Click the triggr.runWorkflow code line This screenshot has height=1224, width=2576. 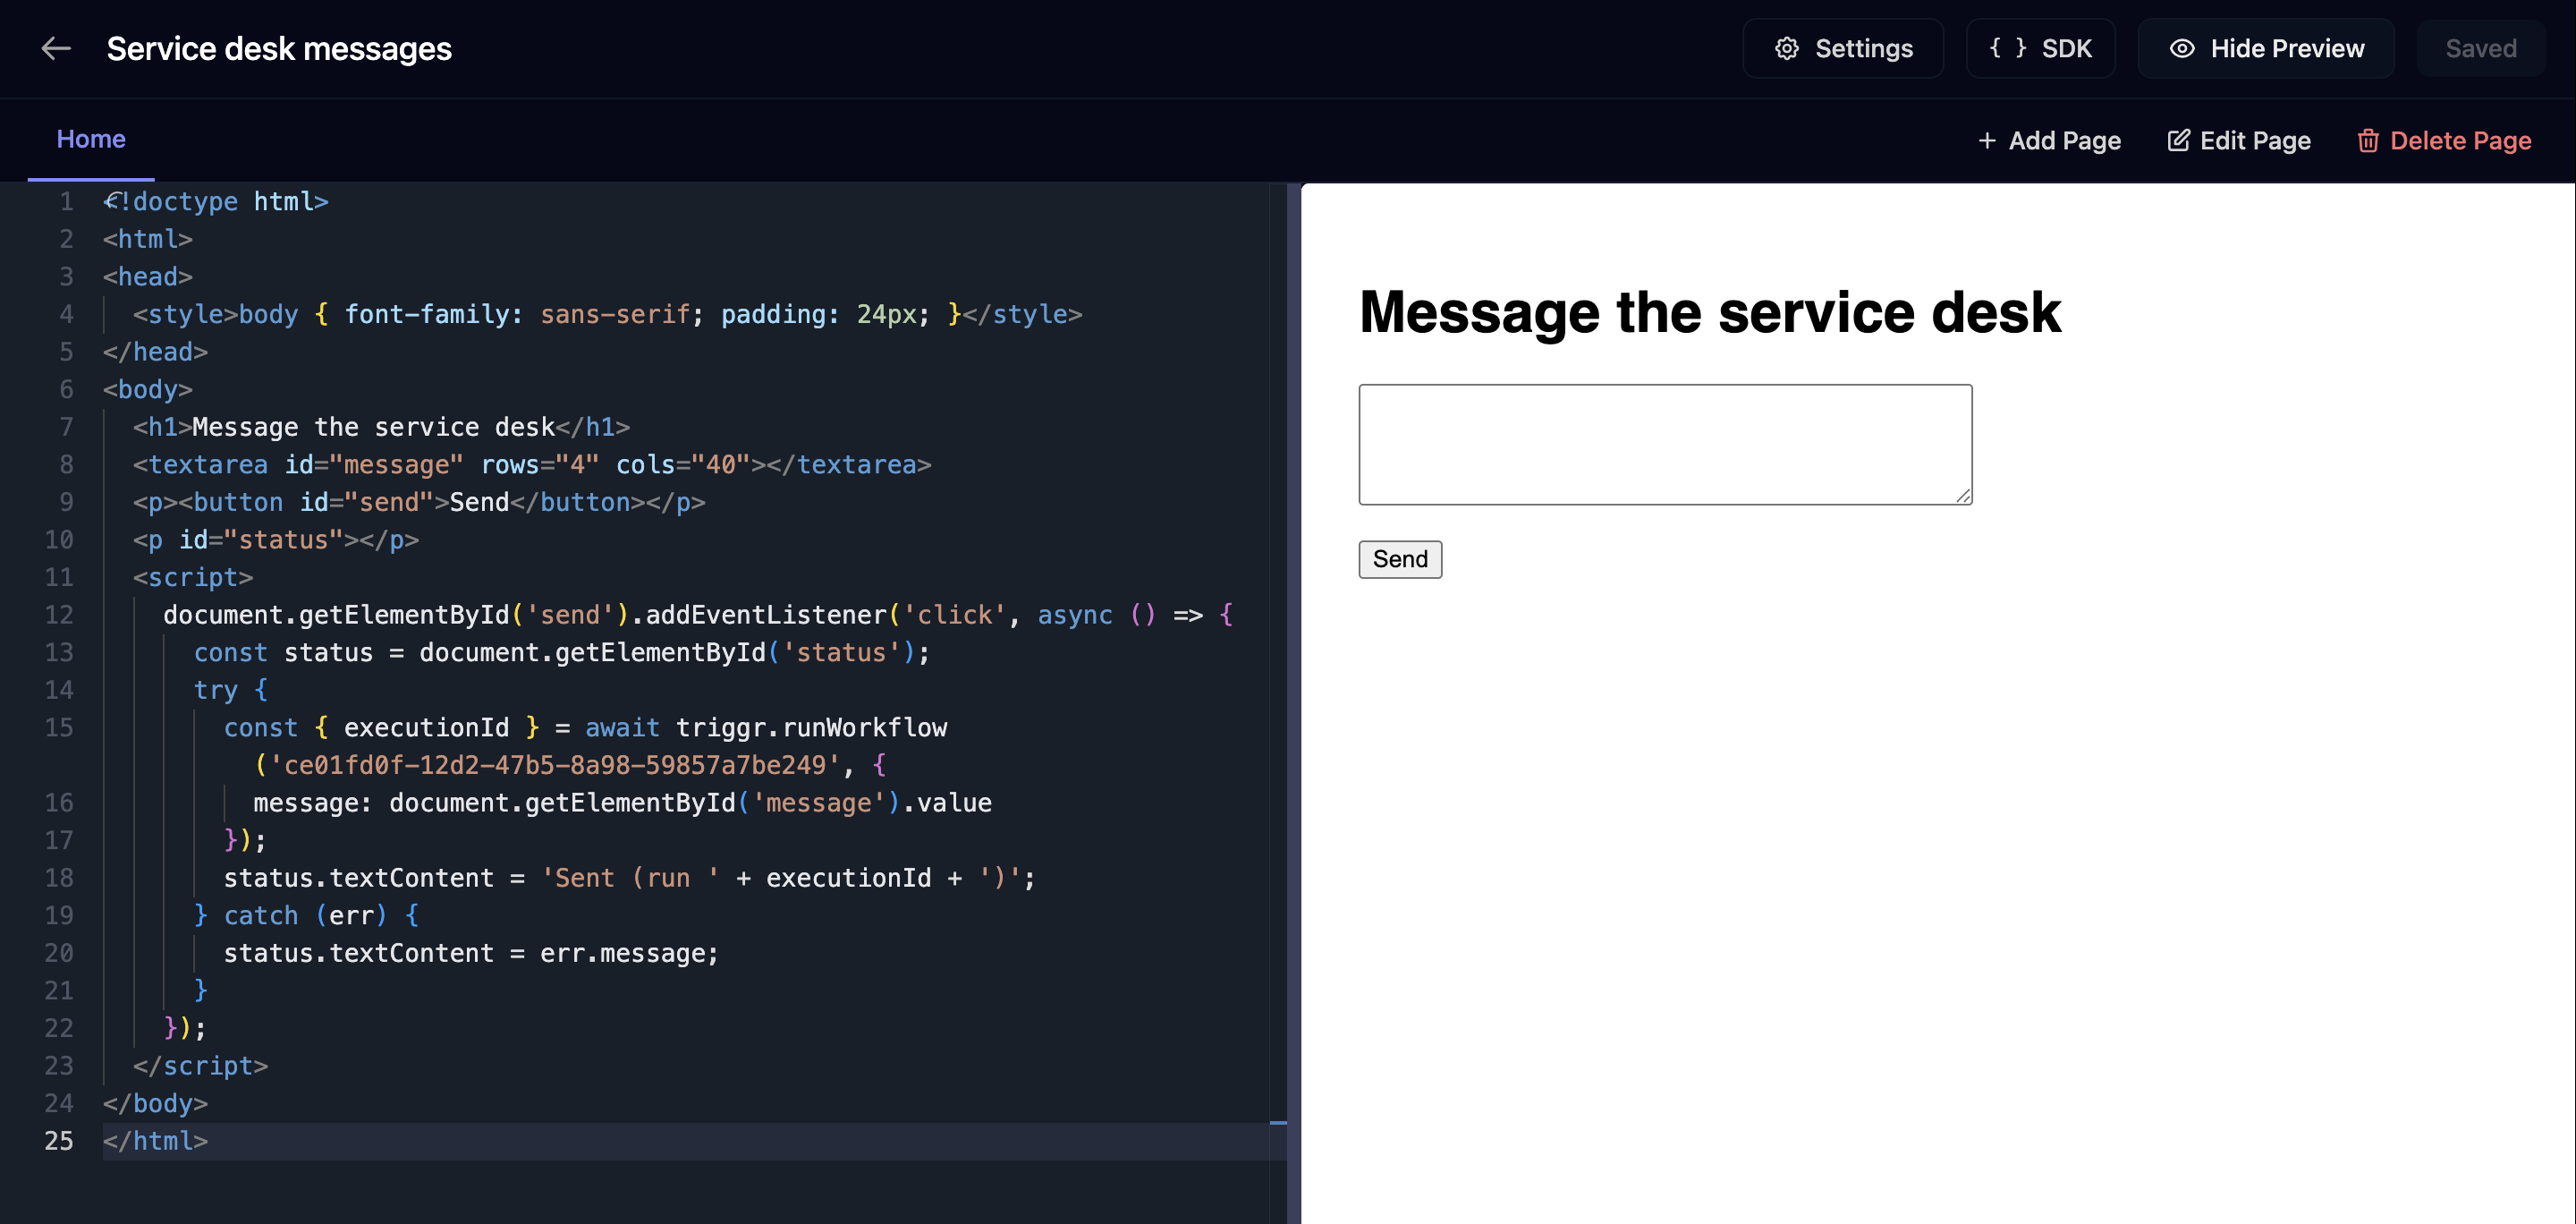click(585, 728)
